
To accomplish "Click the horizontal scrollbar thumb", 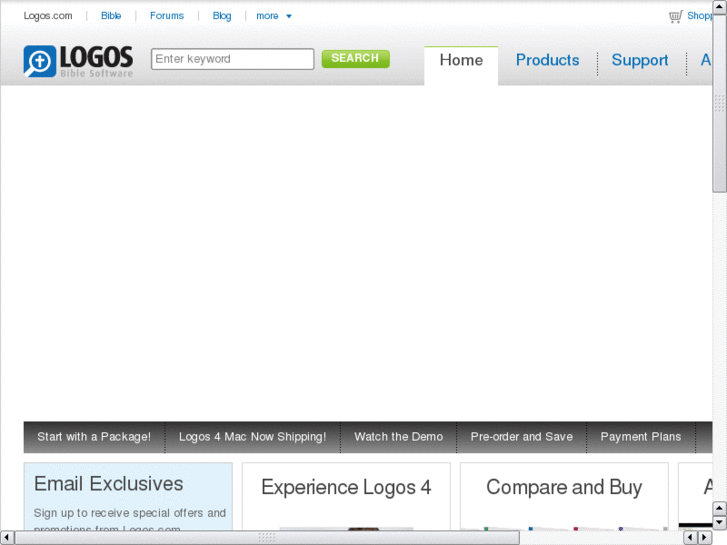I will 267,538.
